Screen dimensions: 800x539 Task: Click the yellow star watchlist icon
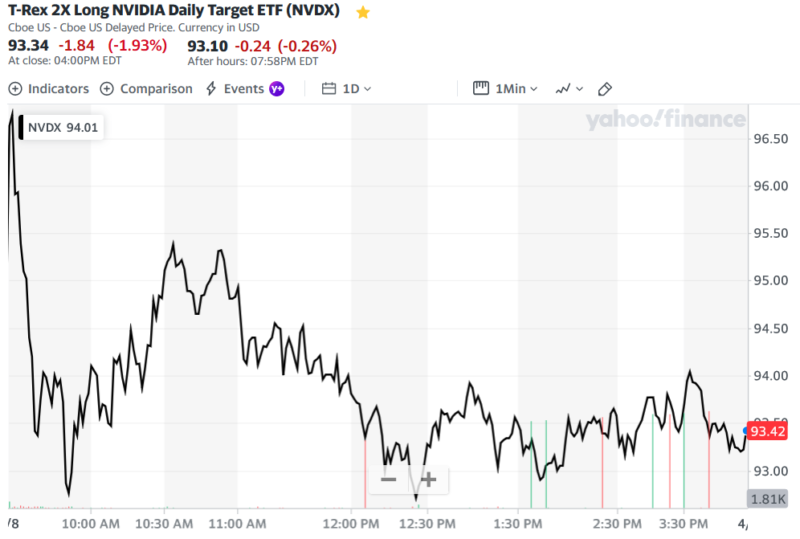(363, 13)
